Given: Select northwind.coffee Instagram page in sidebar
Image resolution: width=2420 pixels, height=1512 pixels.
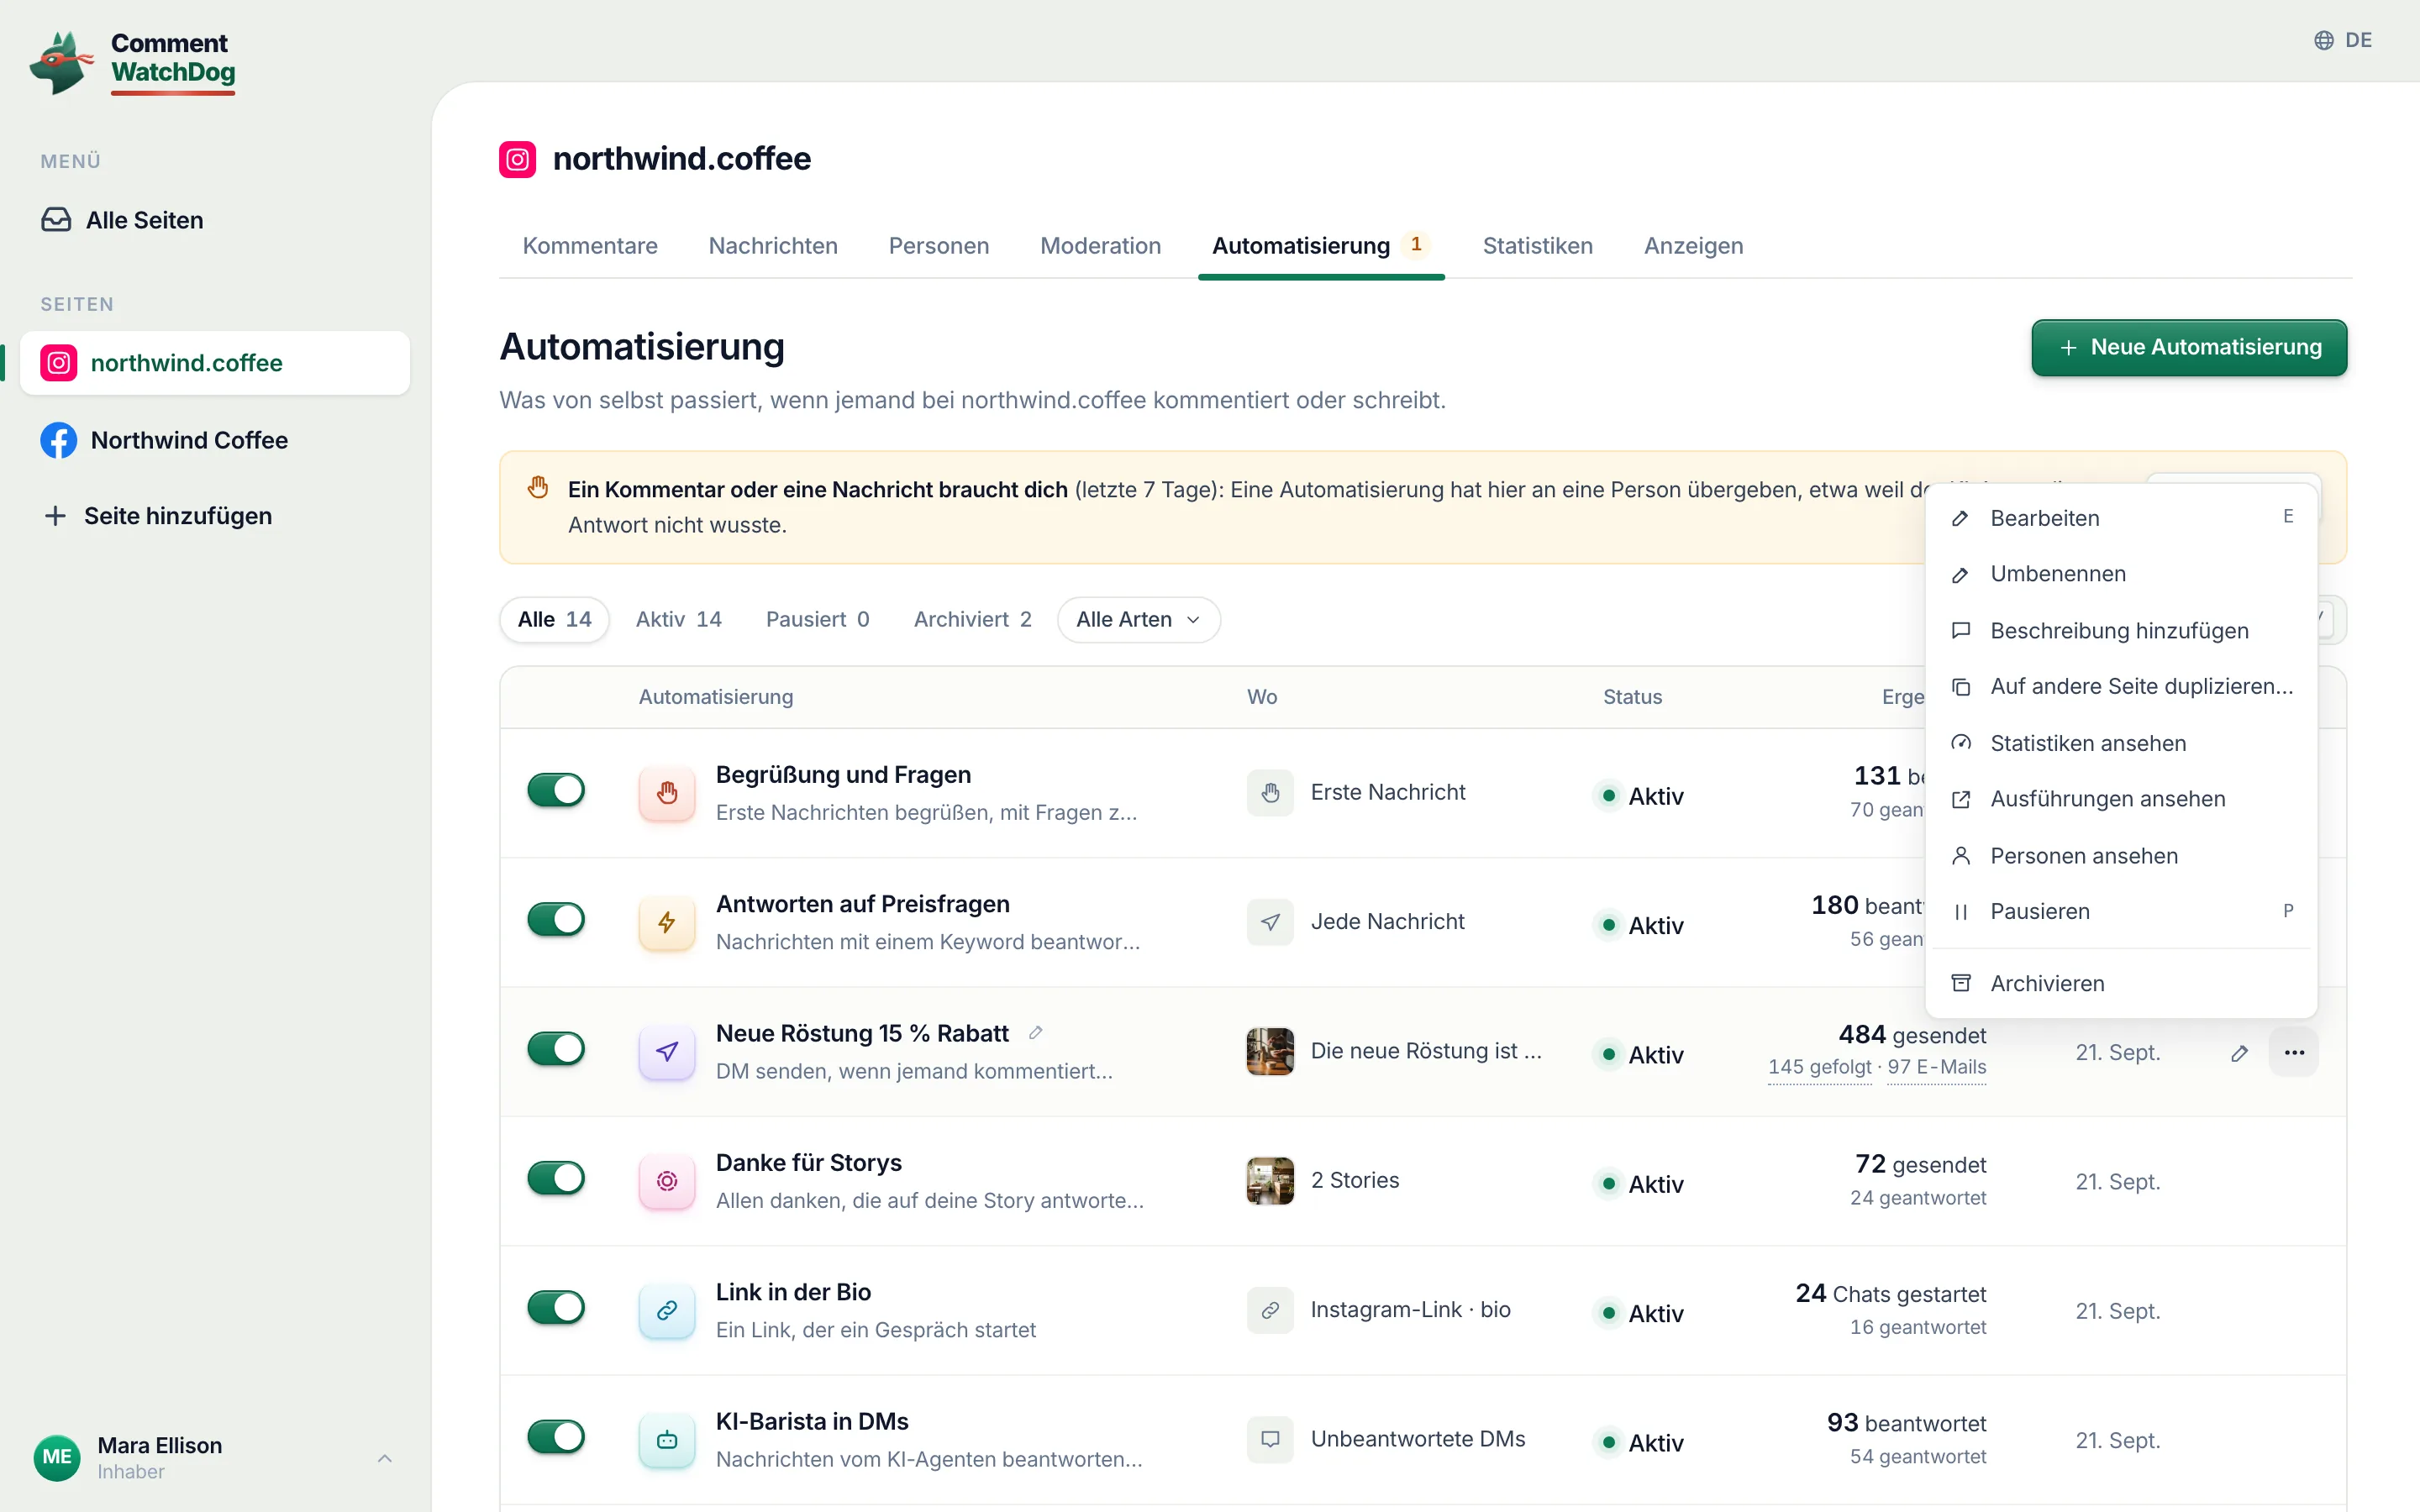Looking at the screenshot, I should pos(215,363).
